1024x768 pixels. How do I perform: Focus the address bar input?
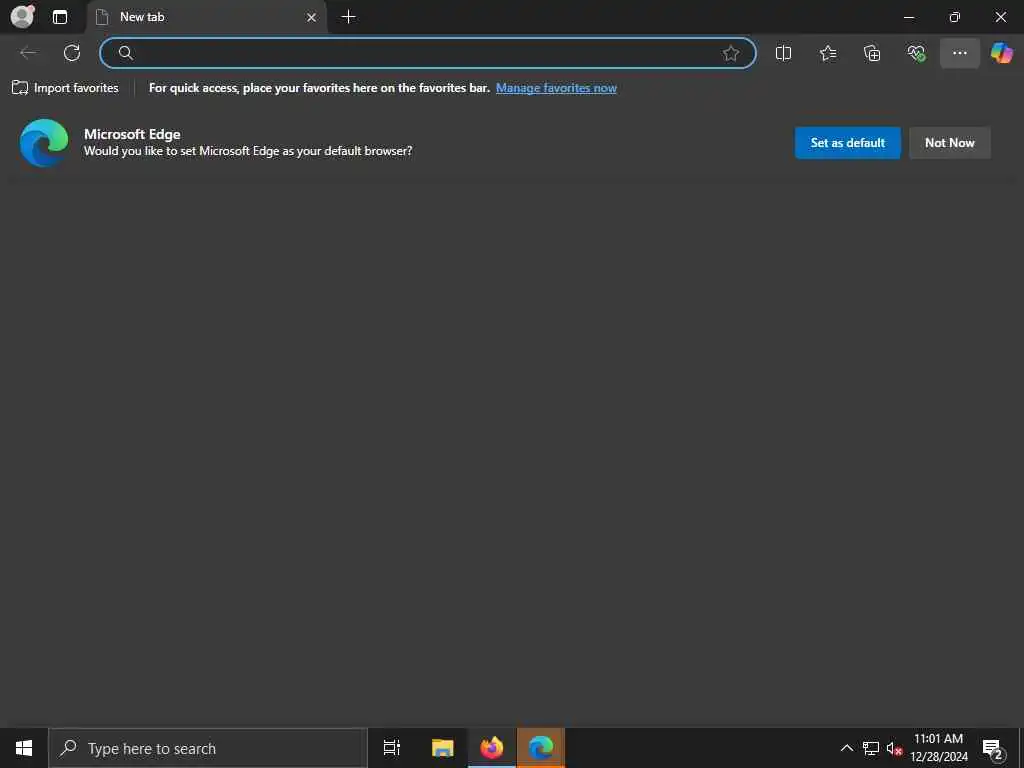point(428,53)
